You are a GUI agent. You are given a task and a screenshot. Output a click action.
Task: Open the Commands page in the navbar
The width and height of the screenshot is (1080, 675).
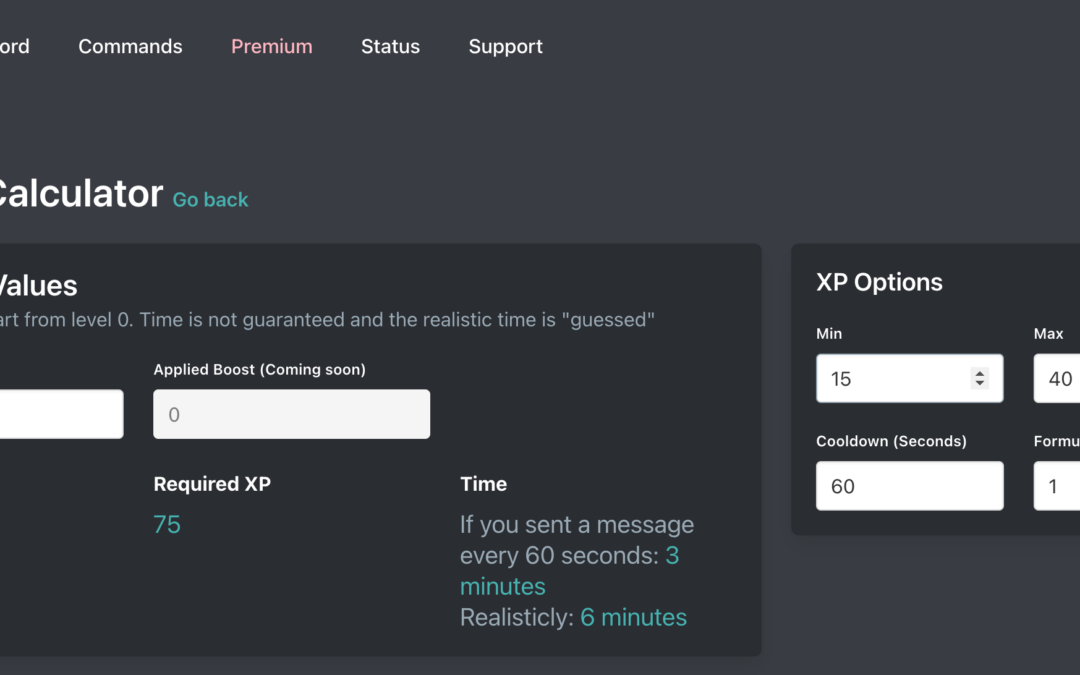pos(130,47)
